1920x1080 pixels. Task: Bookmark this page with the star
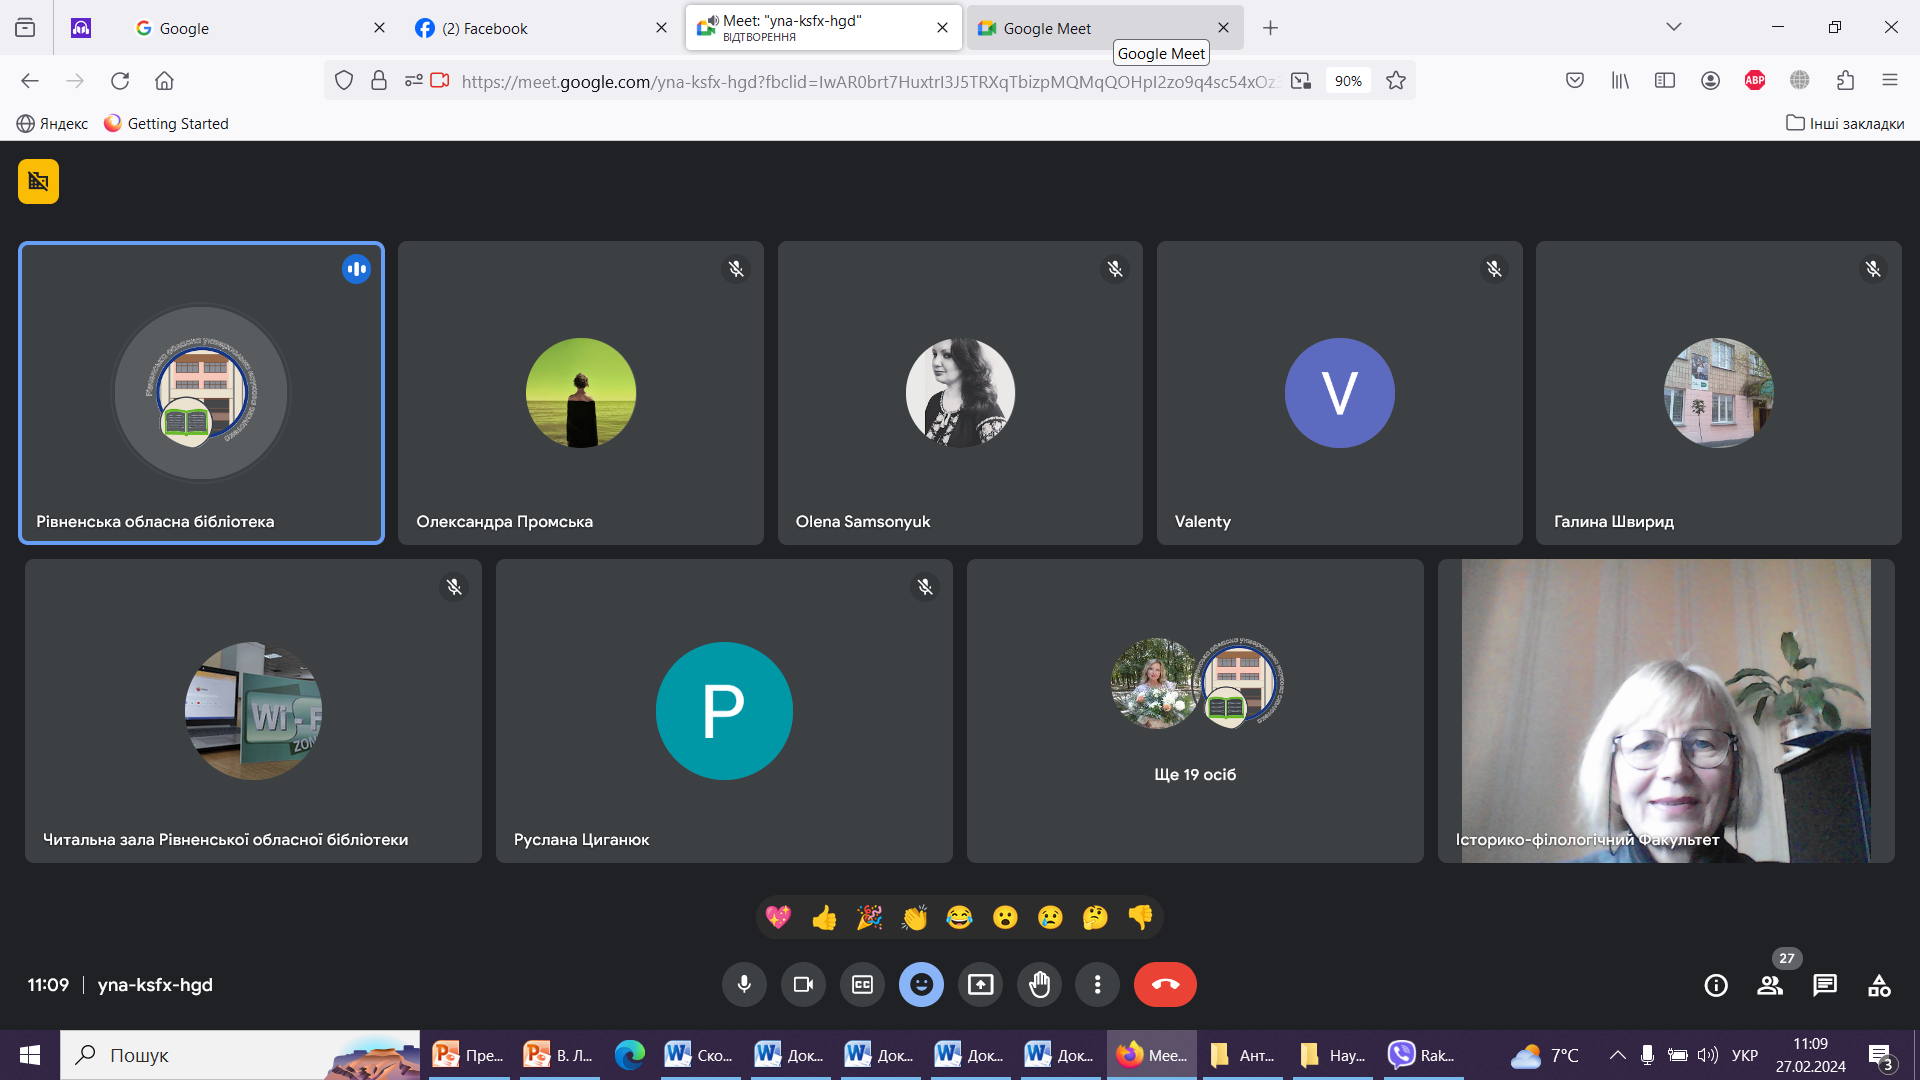1396,81
